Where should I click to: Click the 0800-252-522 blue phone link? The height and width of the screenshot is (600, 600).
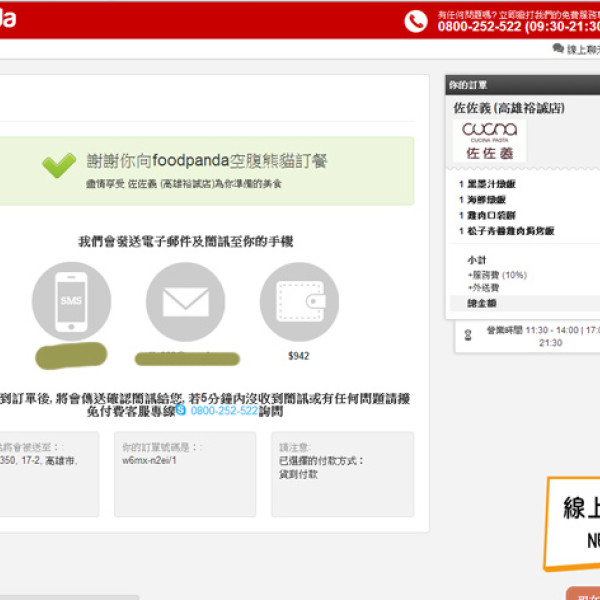(224, 410)
